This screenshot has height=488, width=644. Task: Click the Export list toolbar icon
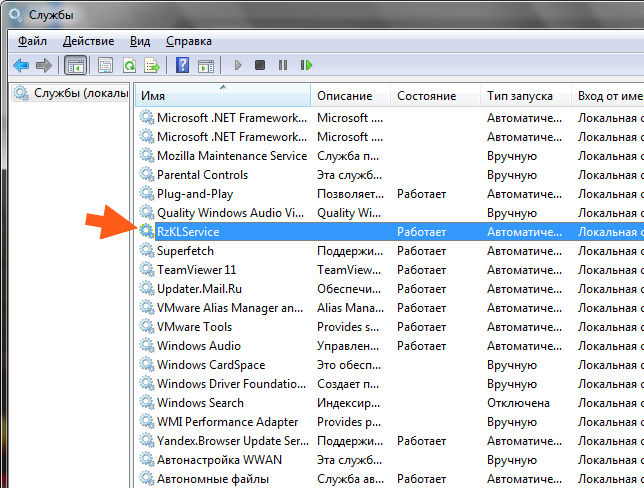point(152,65)
